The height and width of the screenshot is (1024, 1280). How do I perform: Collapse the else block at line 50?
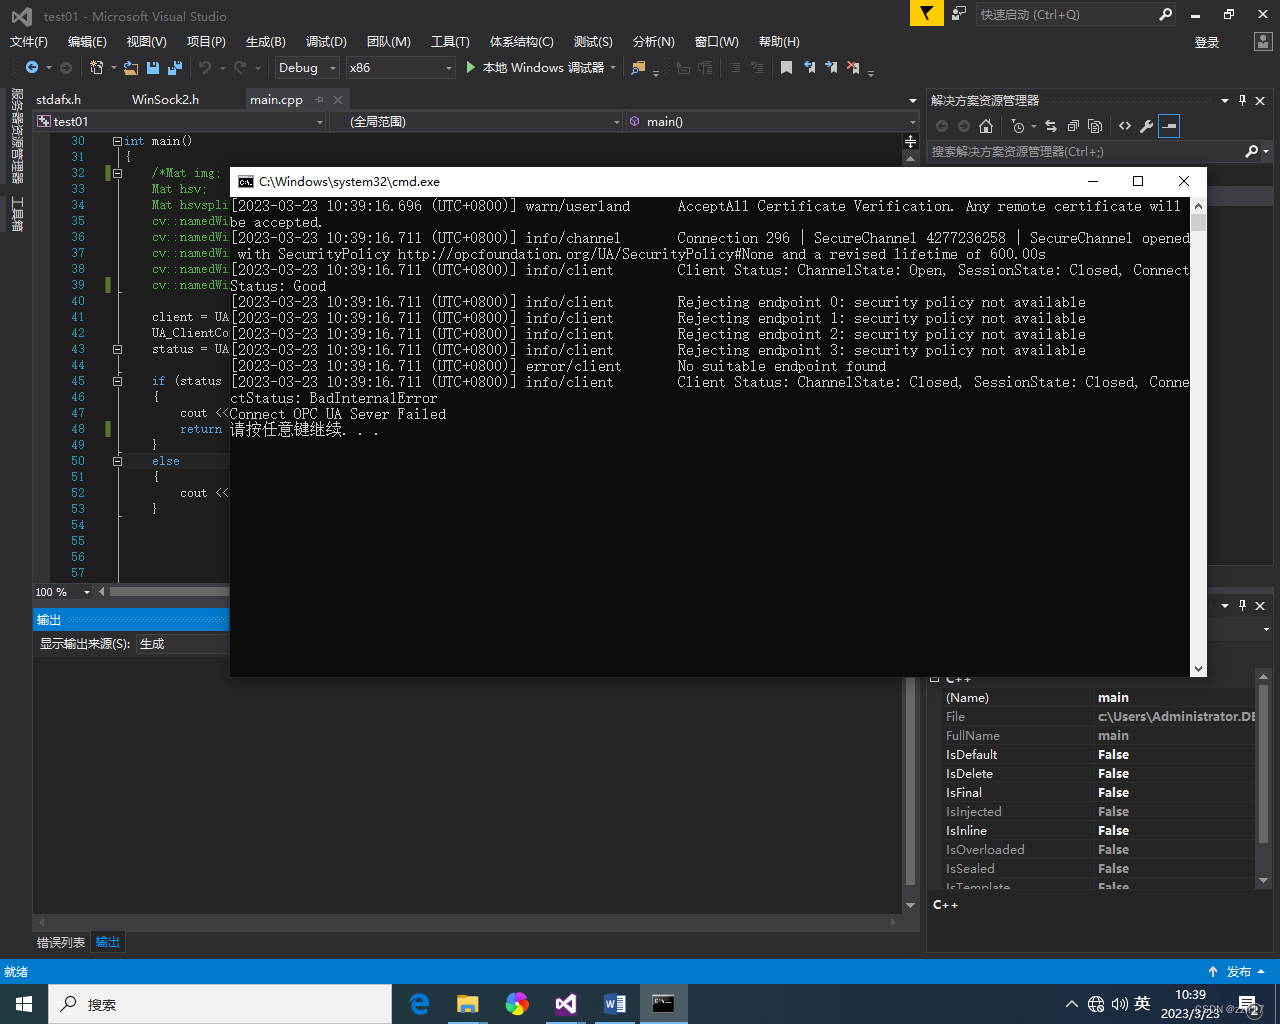pos(117,461)
